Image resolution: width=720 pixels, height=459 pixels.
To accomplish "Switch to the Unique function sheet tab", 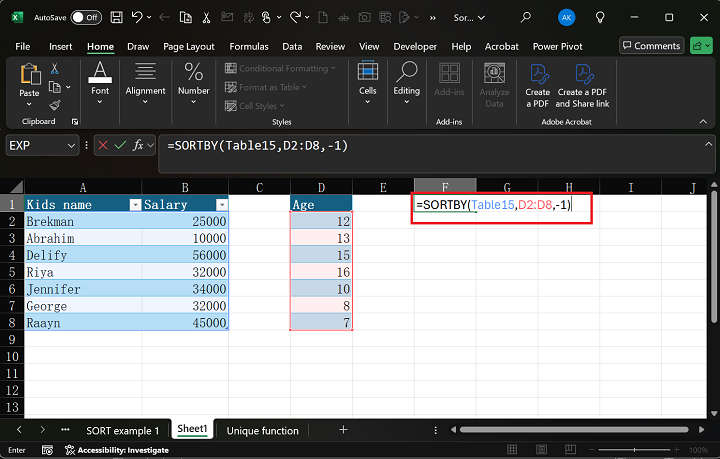I will (262, 430).
